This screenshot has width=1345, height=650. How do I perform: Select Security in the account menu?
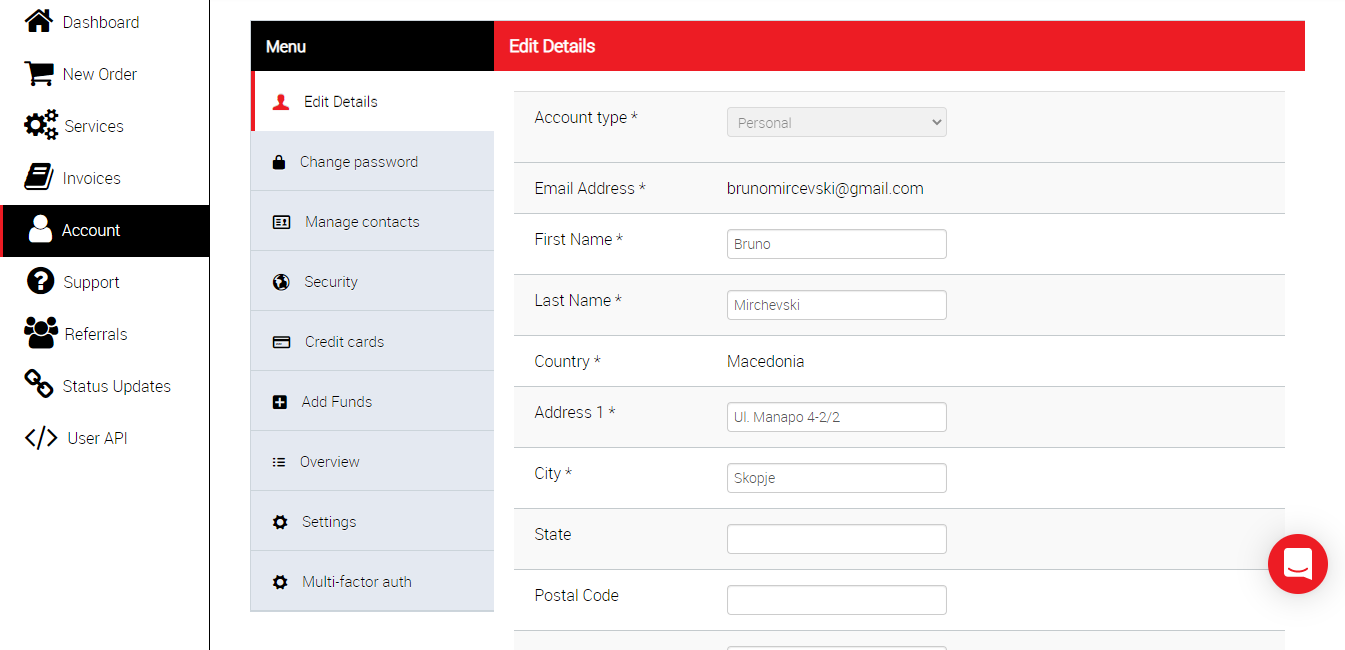tap(330, 282)
